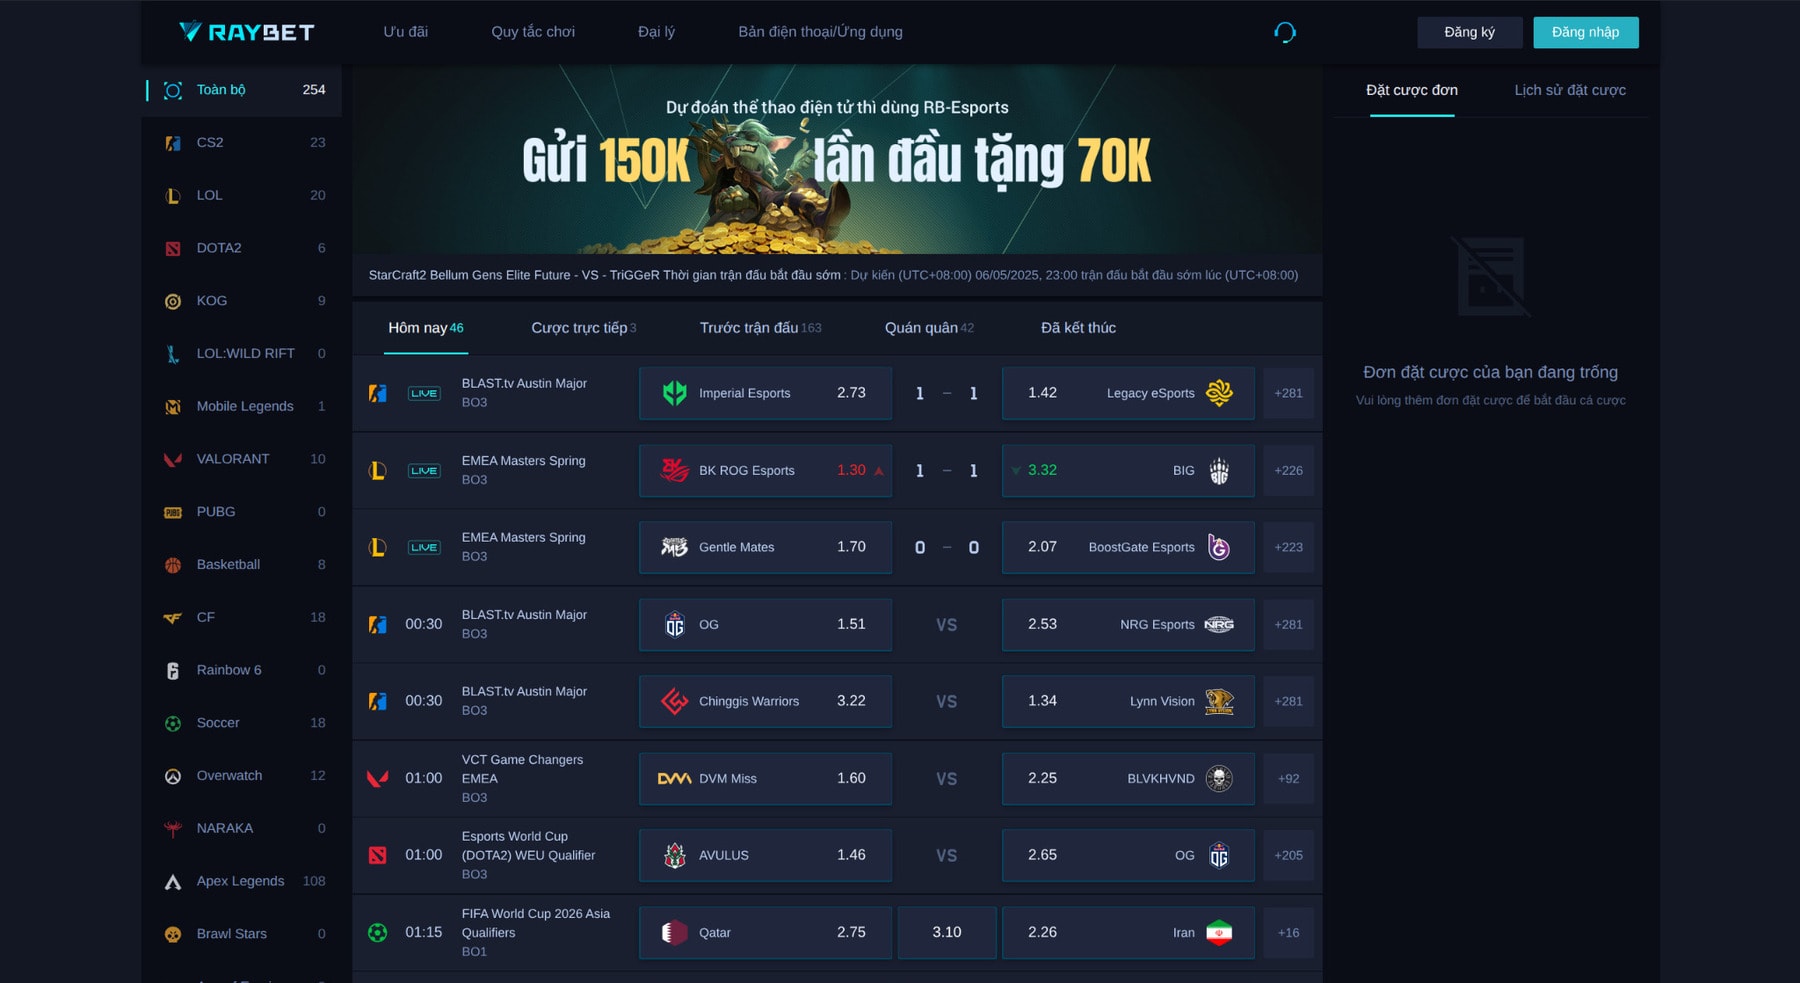This screenshot has width=1800, height=983.
Task: Select the KOG icon in sidebar
Action: pos(173,301)
